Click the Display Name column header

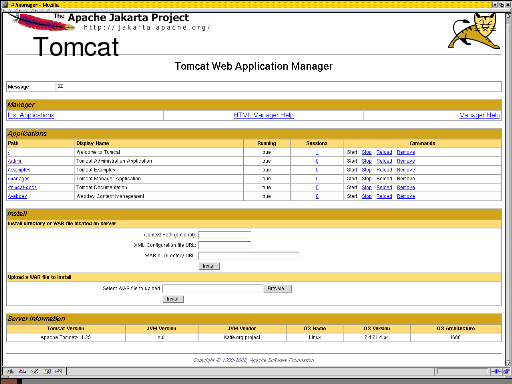pos(159,143)
